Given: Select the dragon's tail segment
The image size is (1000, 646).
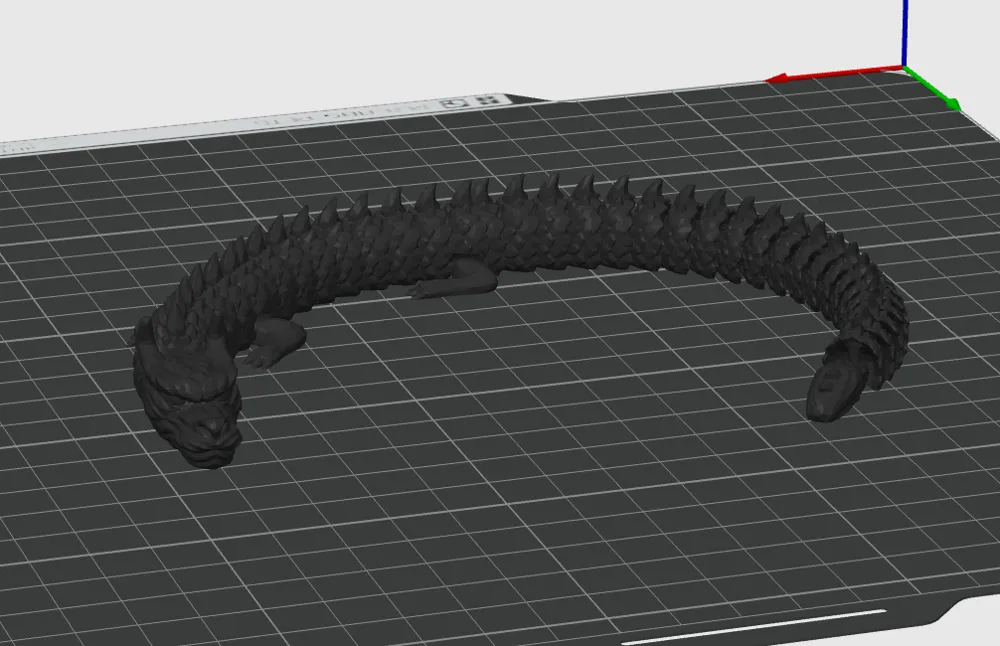Looking at the screenshot, I should [835, 385].
